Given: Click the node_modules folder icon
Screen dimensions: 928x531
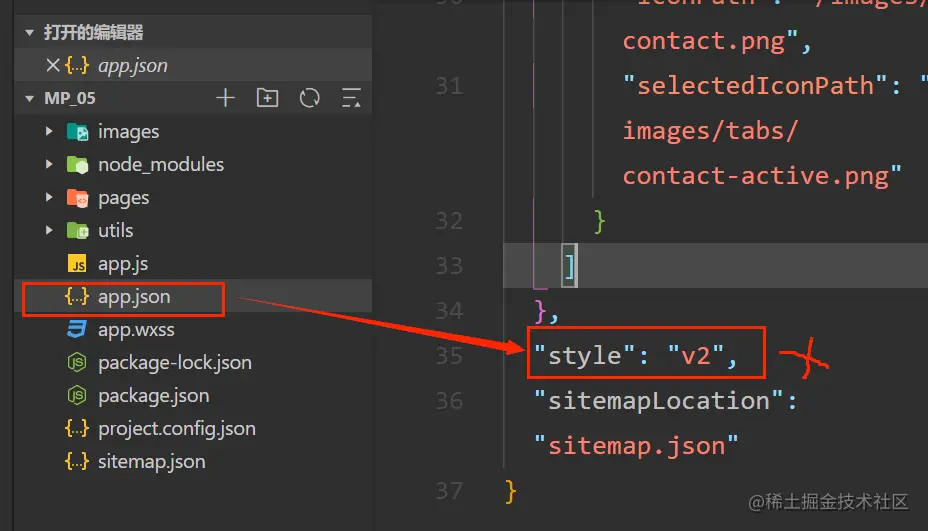Looking at the screenshot, I should click(77, 165).
